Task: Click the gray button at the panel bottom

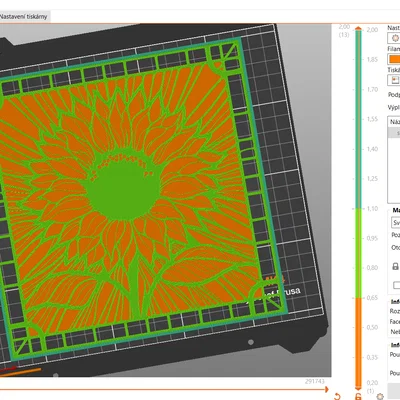Action: (x=394, y=391)
